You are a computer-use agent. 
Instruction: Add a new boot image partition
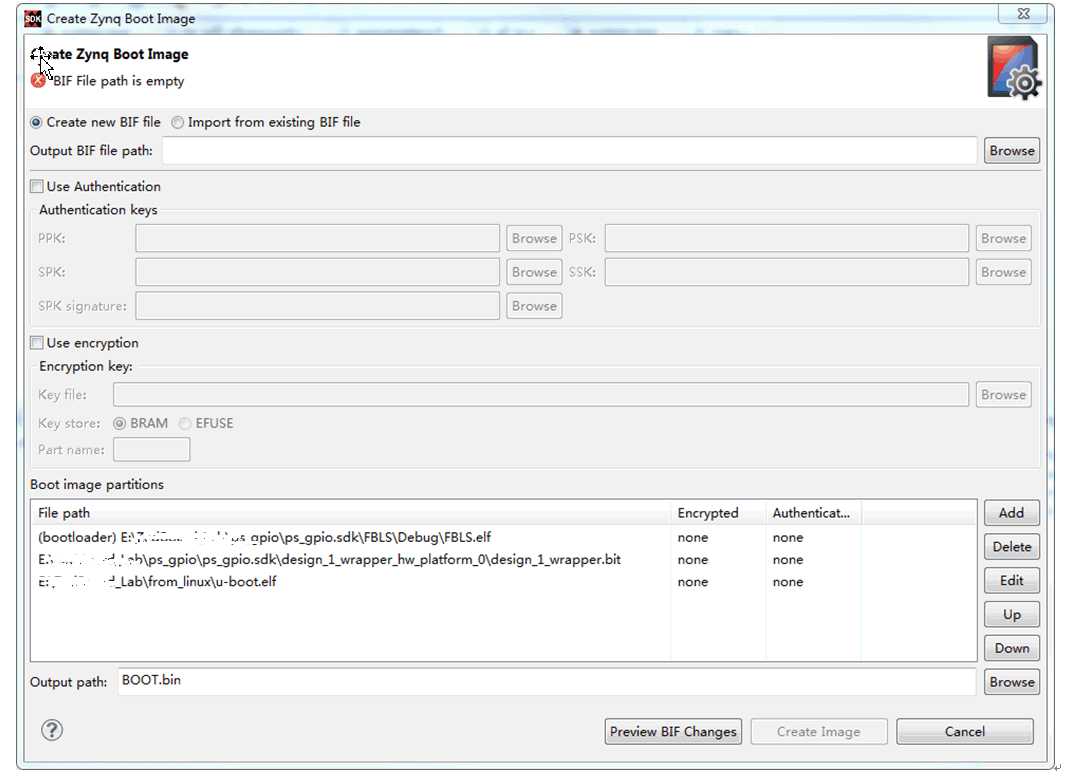click(x=1011, y=512)
